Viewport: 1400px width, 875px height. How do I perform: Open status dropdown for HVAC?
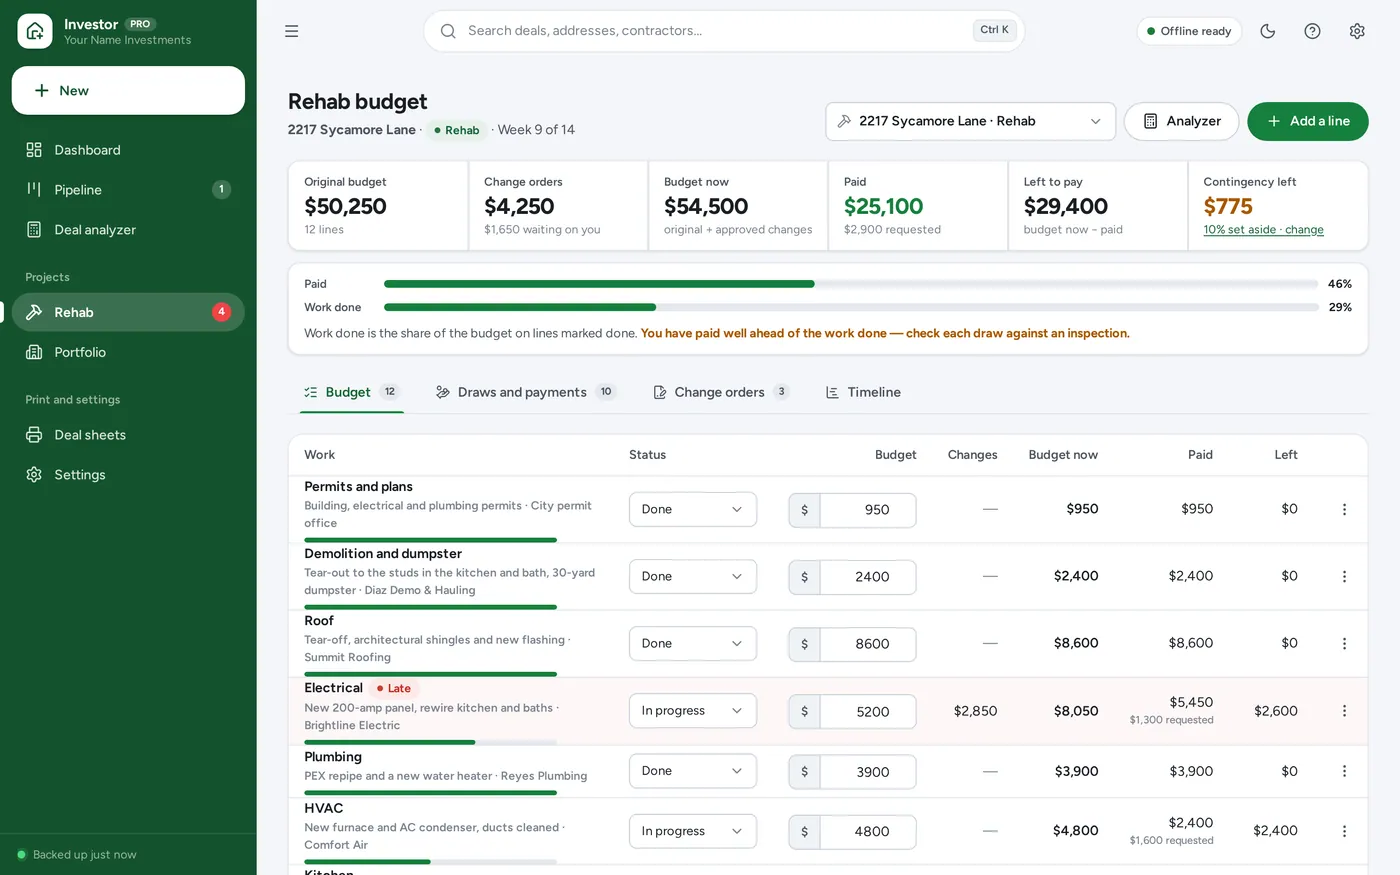693,831
